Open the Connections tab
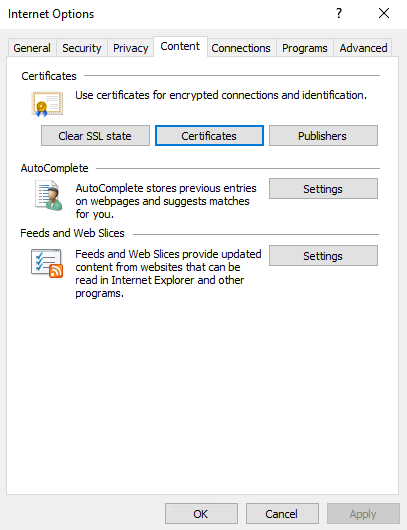This screenshot has width=407, height=530. 241,48
